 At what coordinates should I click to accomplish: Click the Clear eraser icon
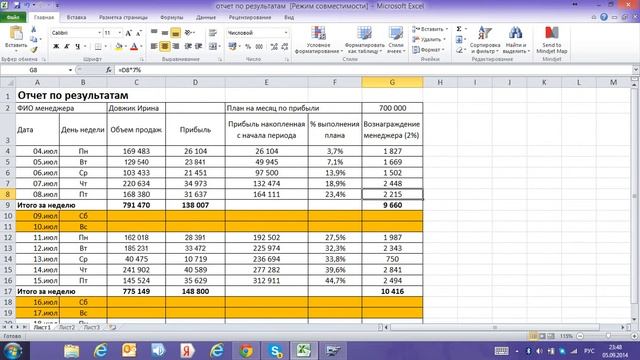point(459,50)
